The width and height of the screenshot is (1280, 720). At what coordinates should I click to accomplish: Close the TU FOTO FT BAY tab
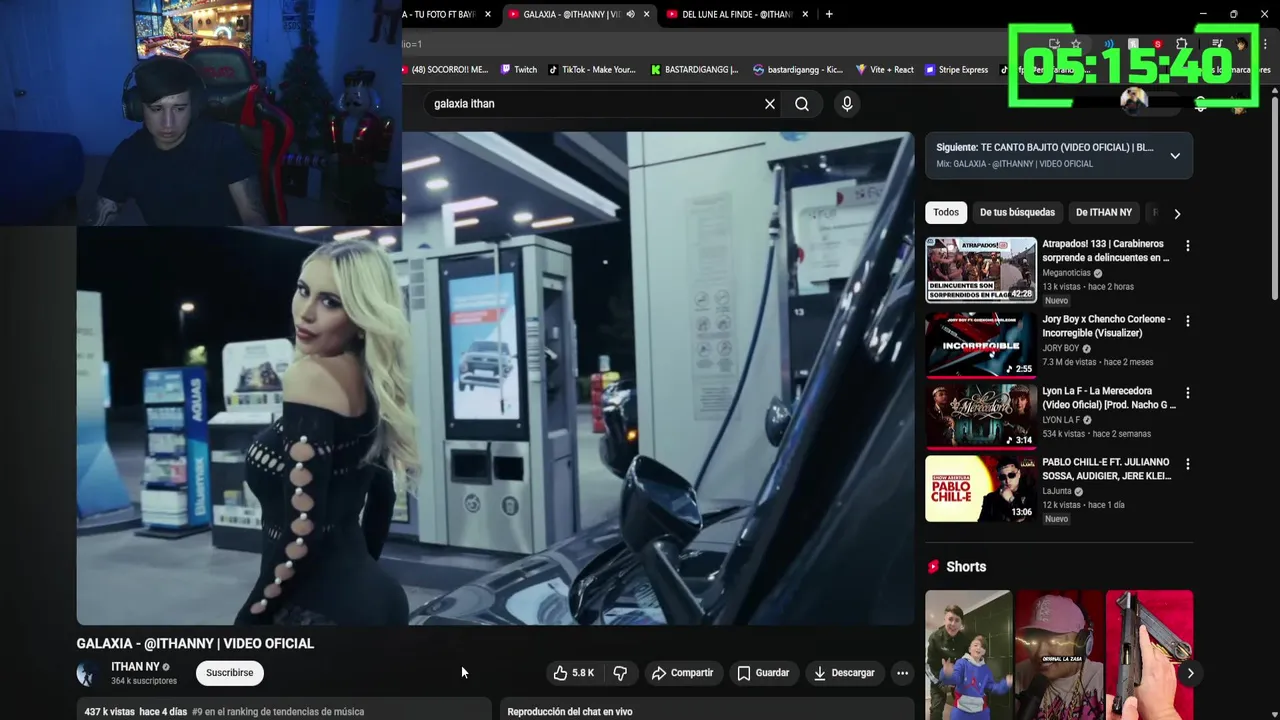click(488, 14)
